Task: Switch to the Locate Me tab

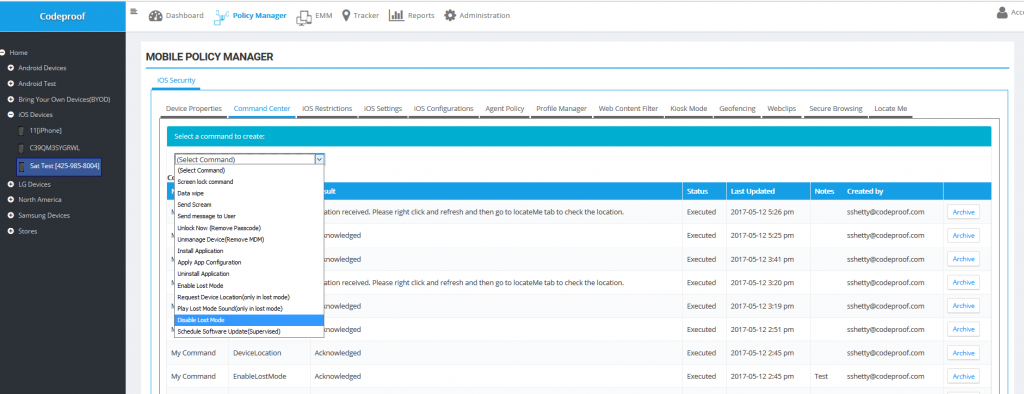Action: (891, 108)
